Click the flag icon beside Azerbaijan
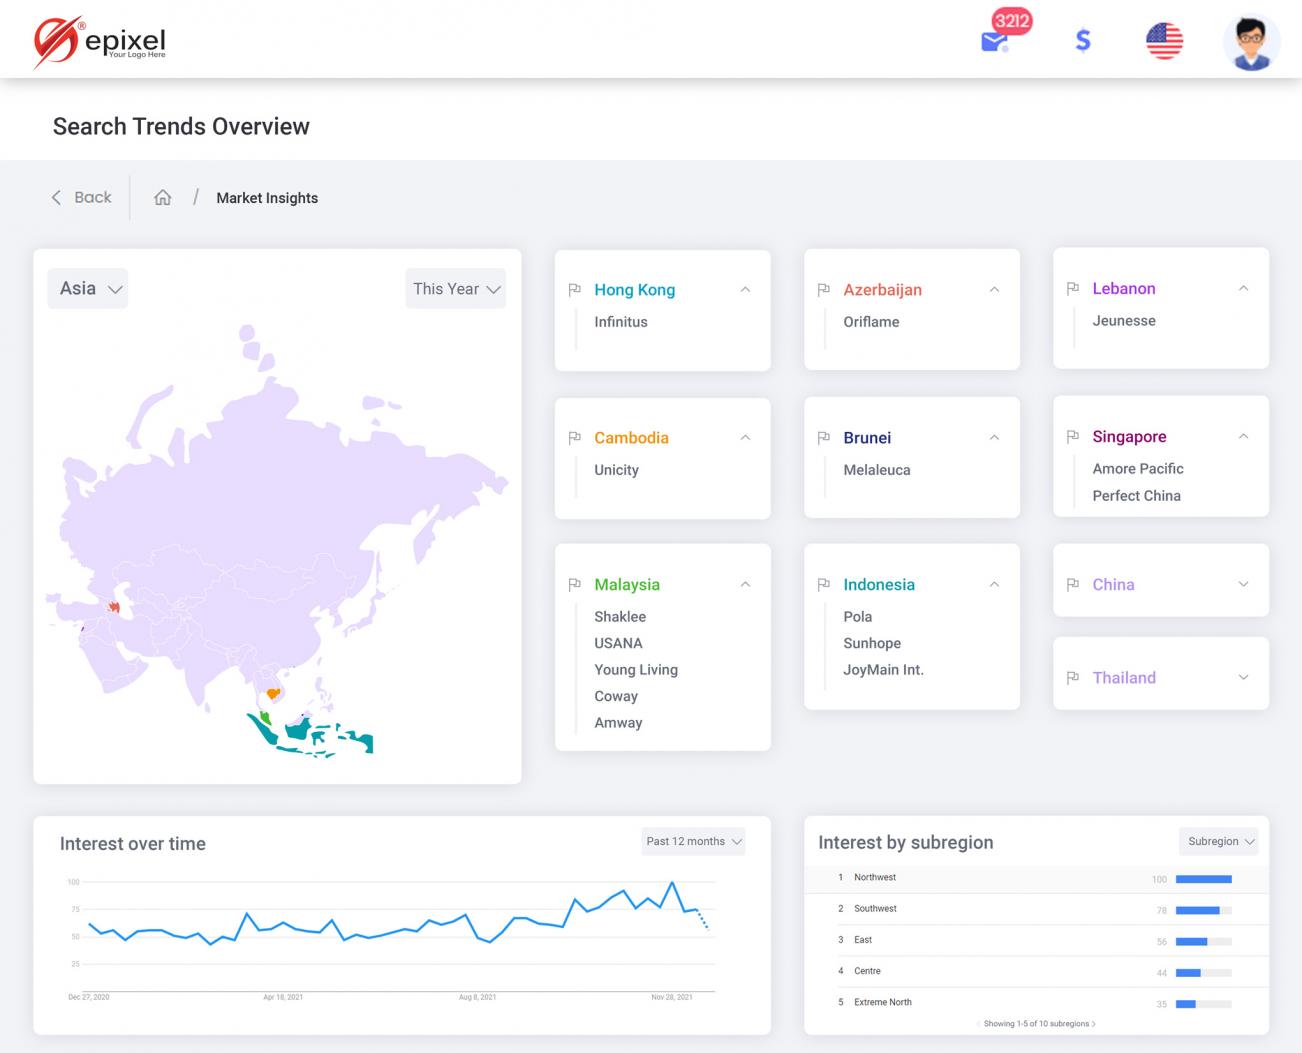Image resolution: width=1302 pixels, height=1053 pixels. pyautogui.click(x=824, y=290)
